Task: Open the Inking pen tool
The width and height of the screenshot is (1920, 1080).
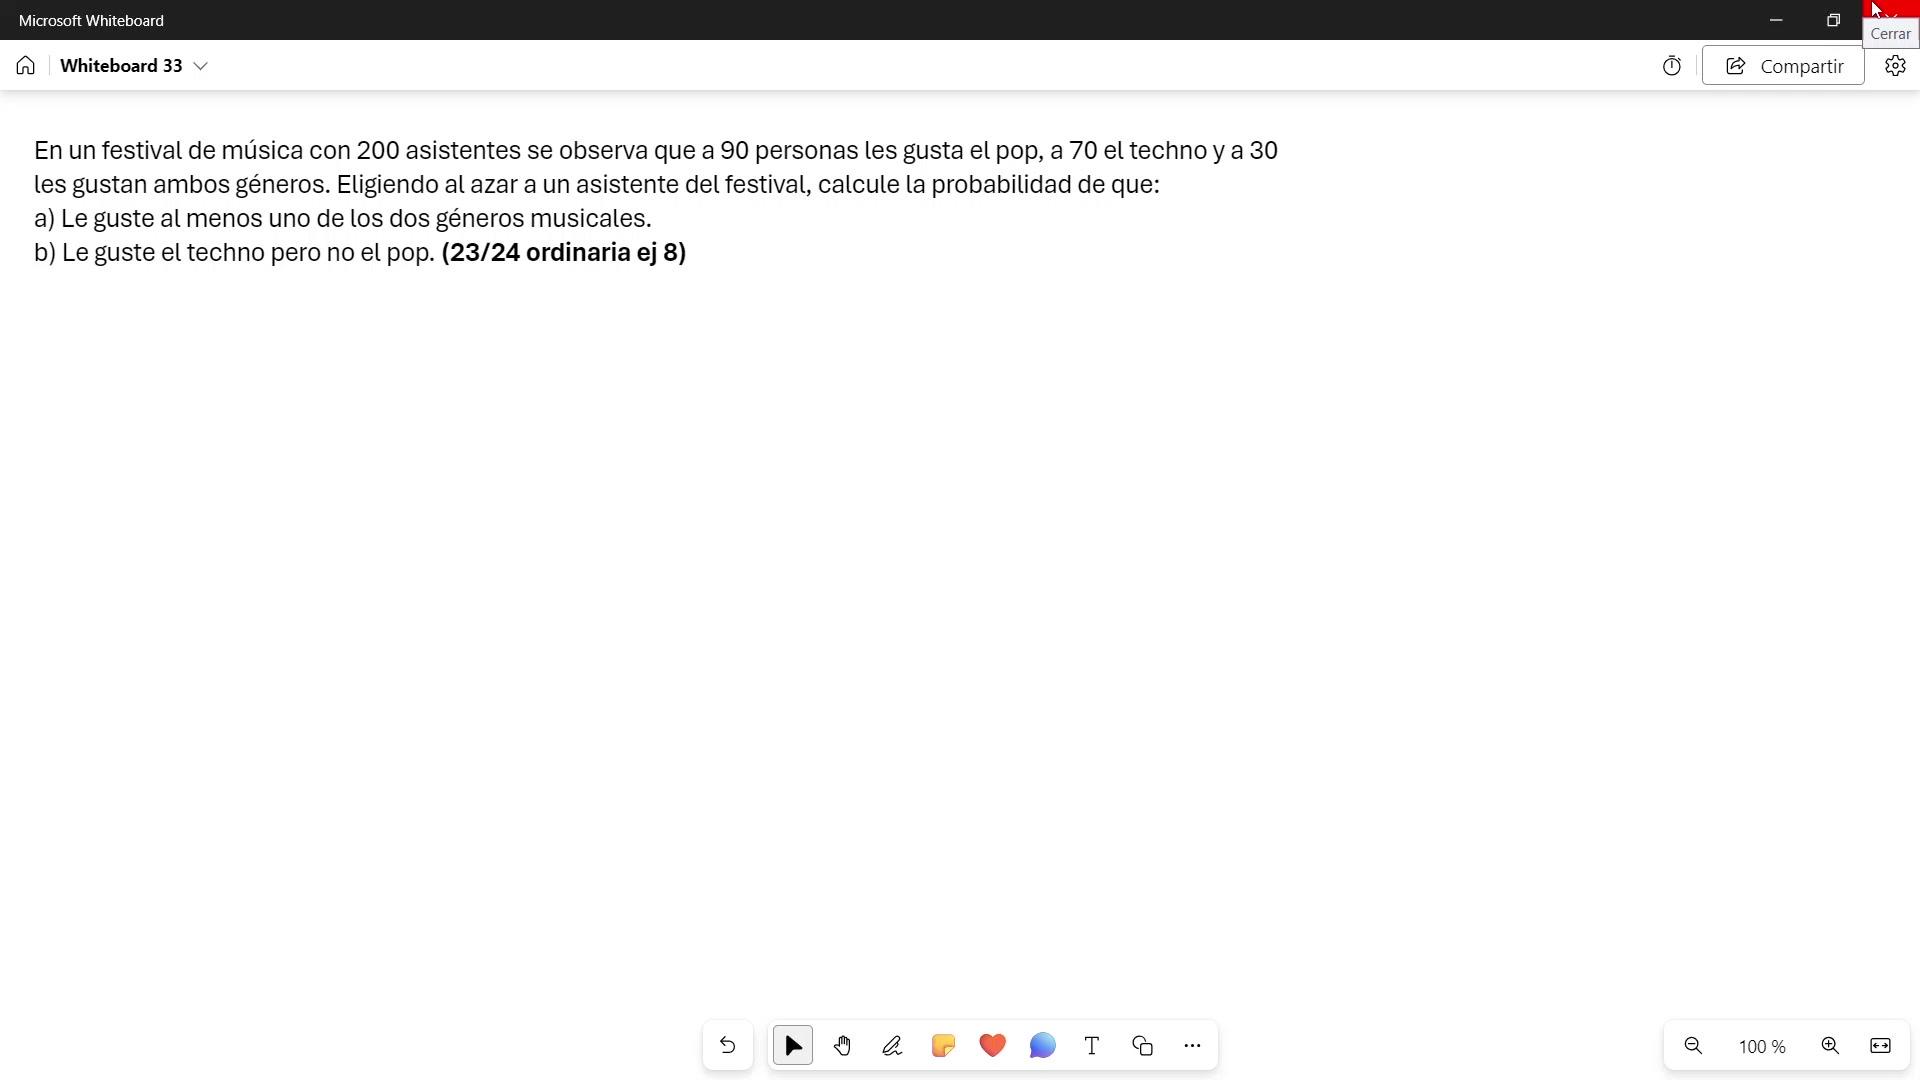Action: coord(892,1046)
